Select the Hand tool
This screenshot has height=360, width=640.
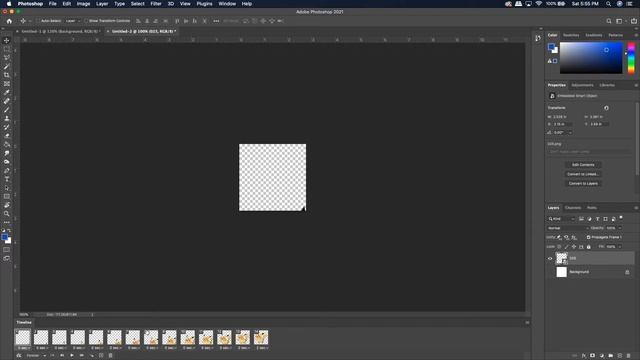tap(7, 205)
